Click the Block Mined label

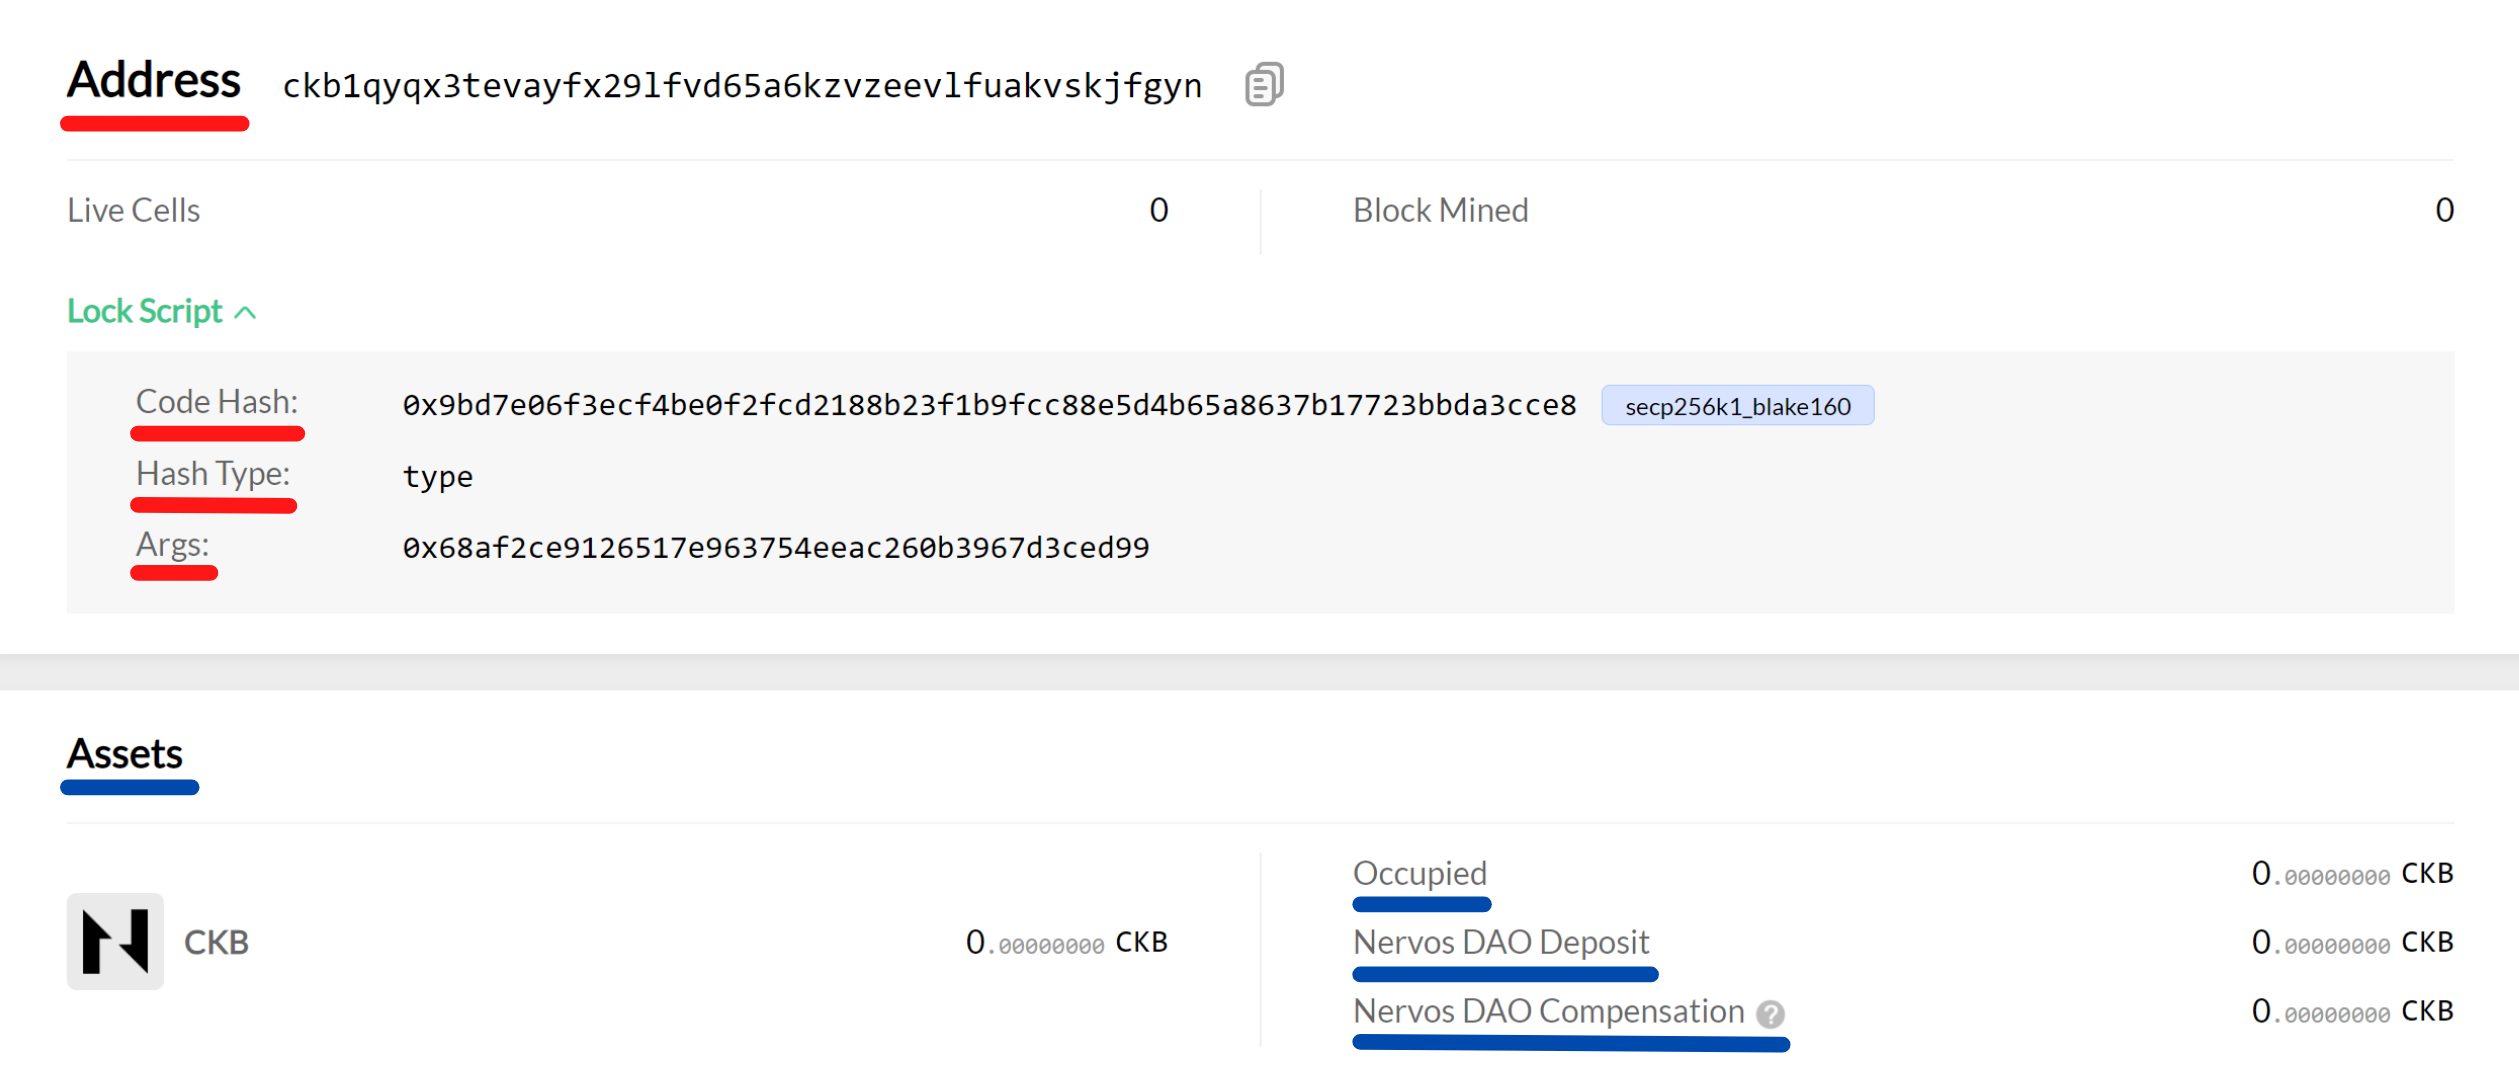[x=1440, y=211]
